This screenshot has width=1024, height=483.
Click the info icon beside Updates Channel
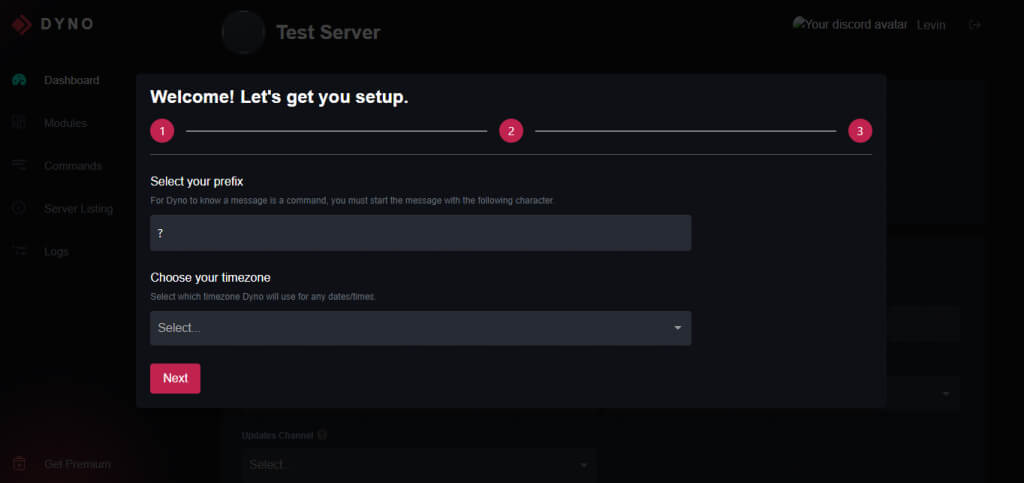[x=323, y=436]
